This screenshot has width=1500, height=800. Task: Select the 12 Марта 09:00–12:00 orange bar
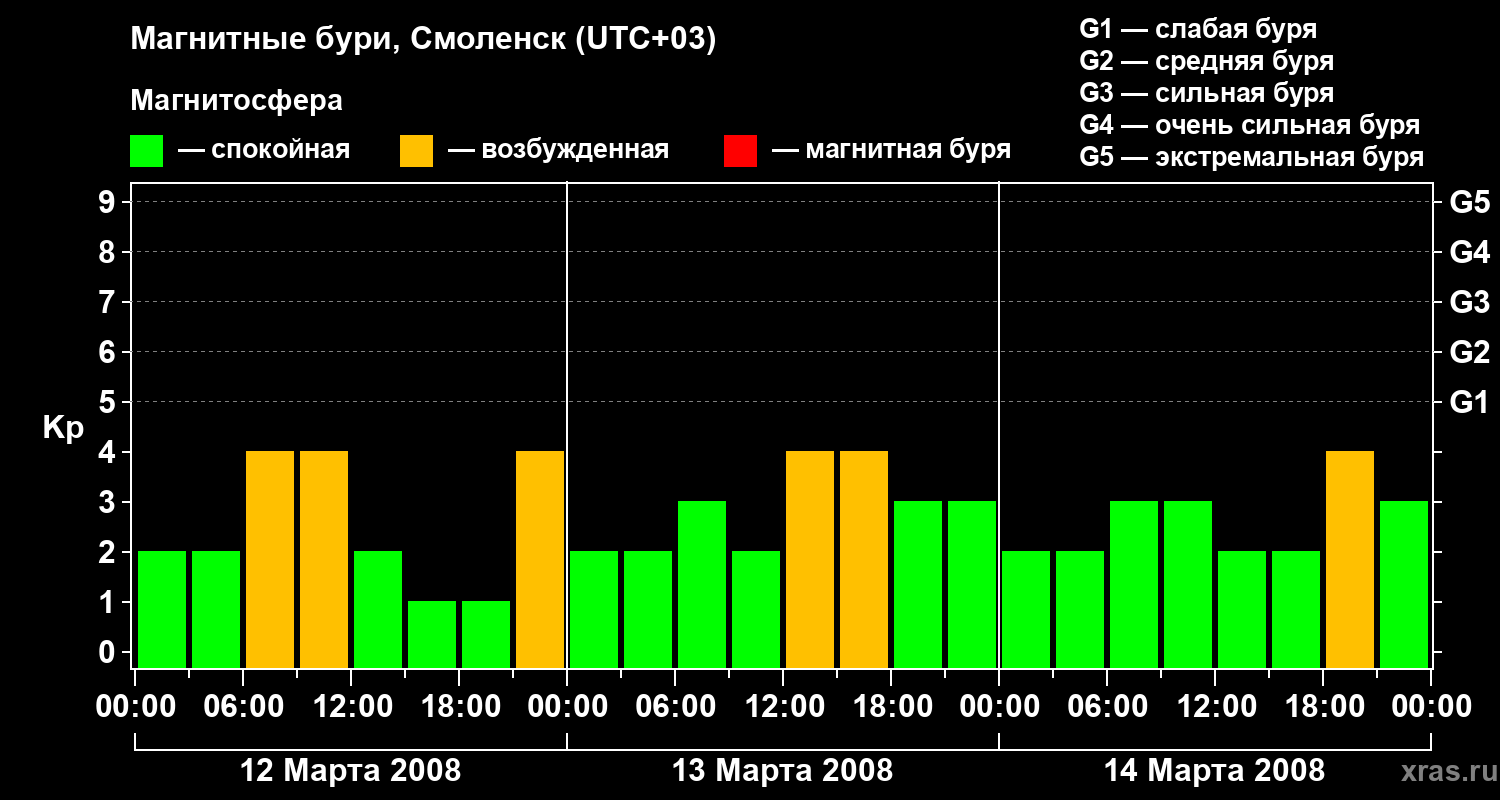click(324, 559)
